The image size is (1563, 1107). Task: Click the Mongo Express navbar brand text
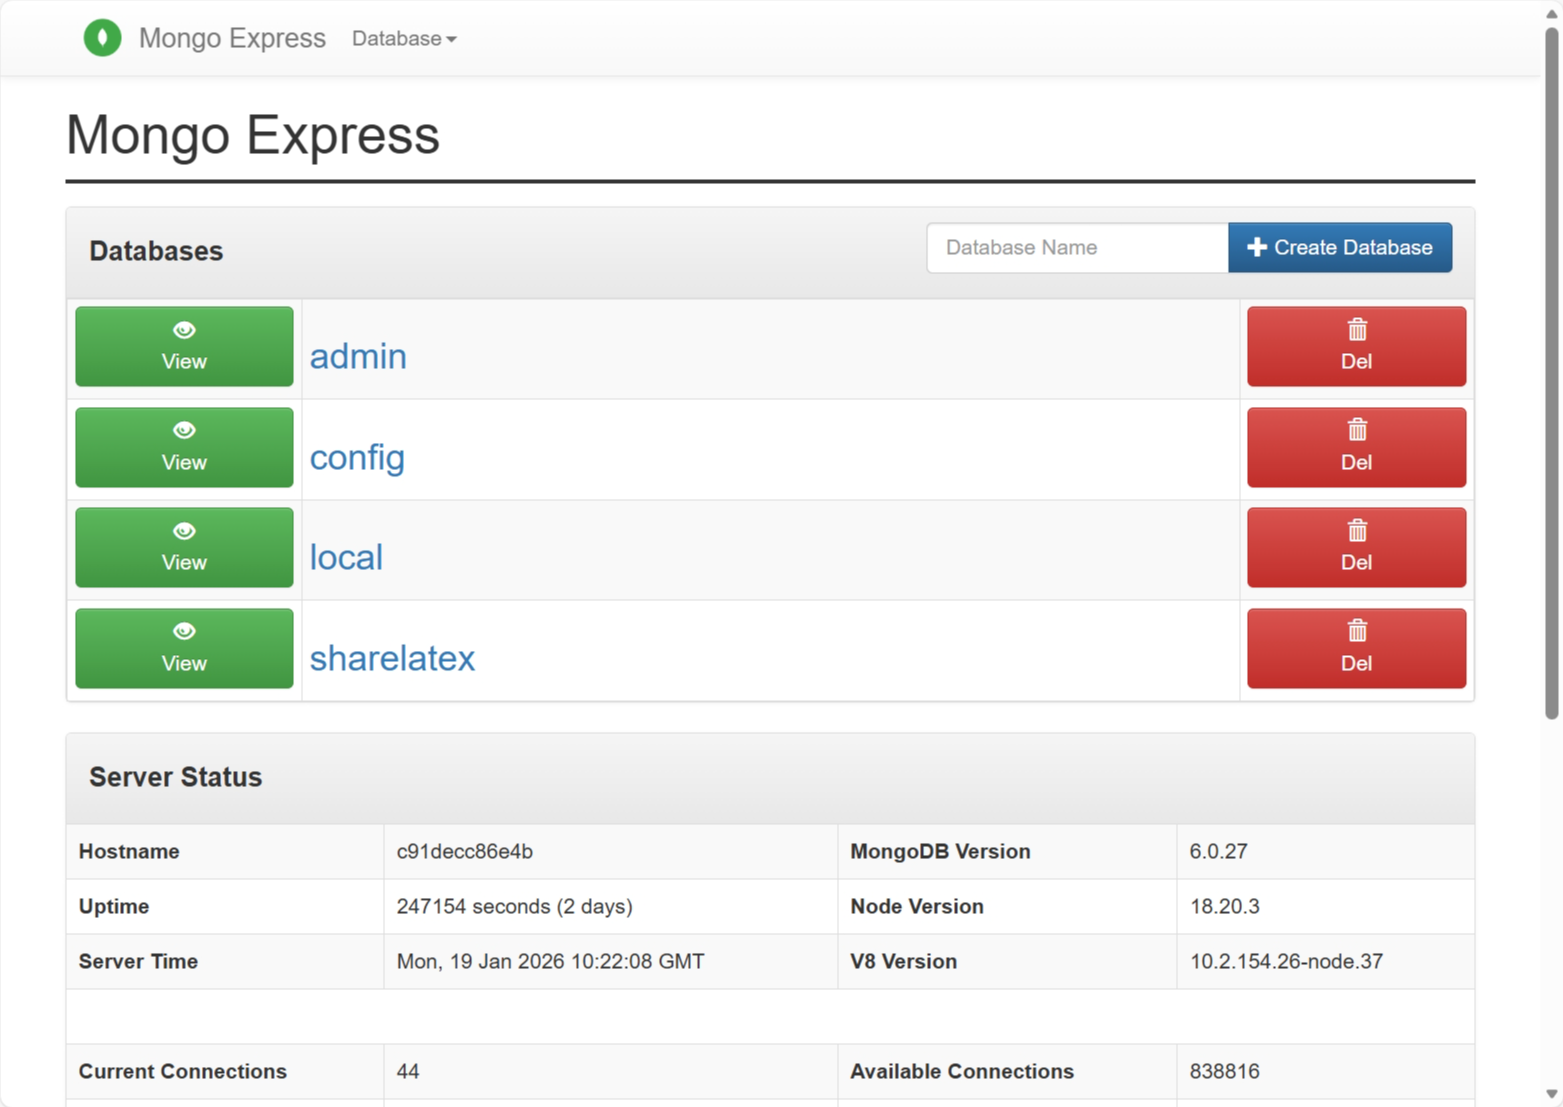pyautogui.click(x=232, y=38)
